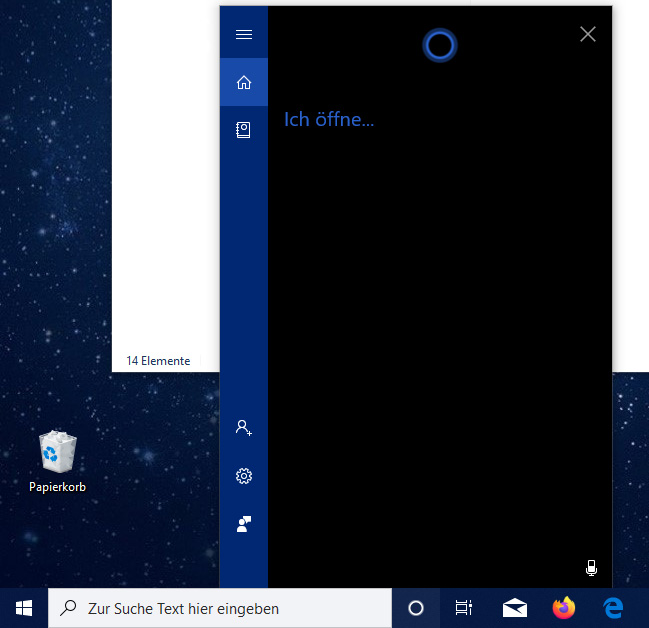Launch the Mail app from taskbar

coord(515,608)
